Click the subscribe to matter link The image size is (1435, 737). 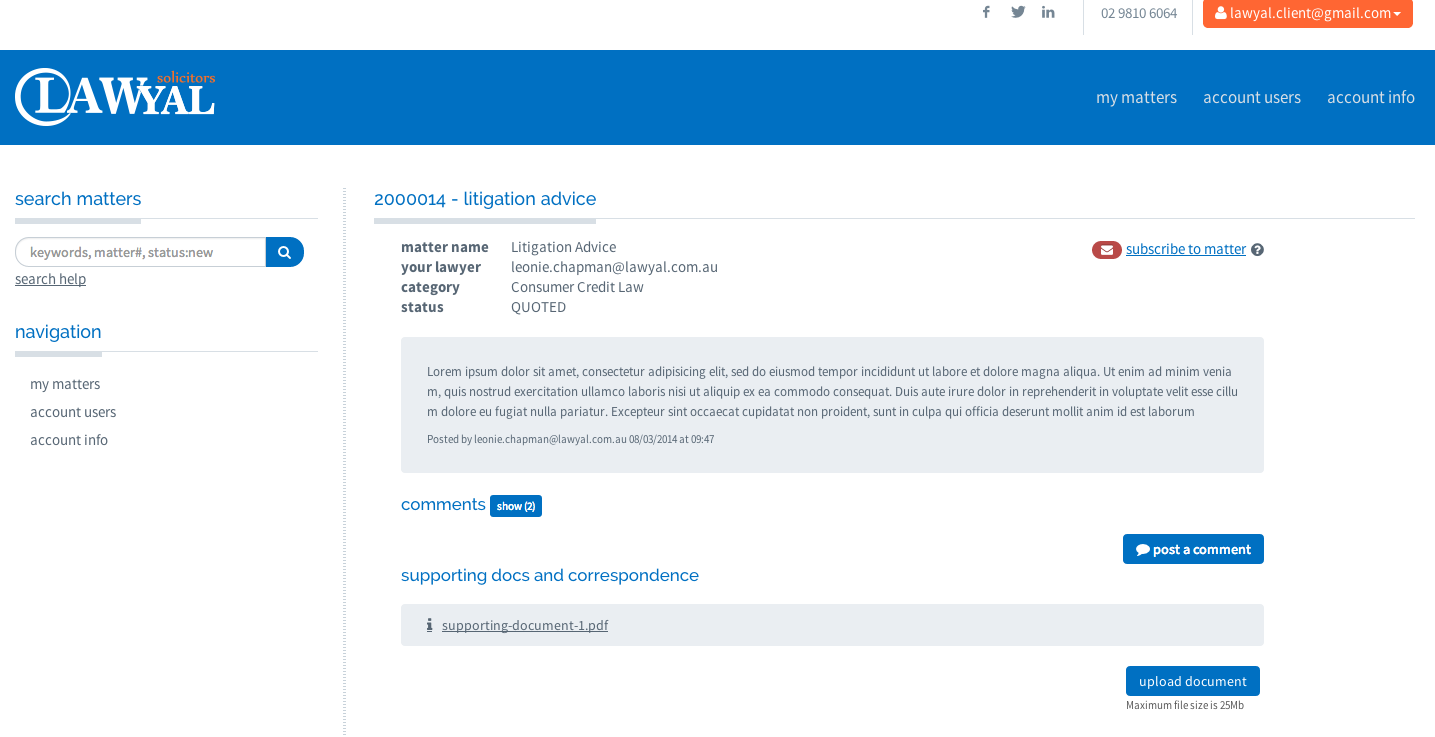[1185, 249]
